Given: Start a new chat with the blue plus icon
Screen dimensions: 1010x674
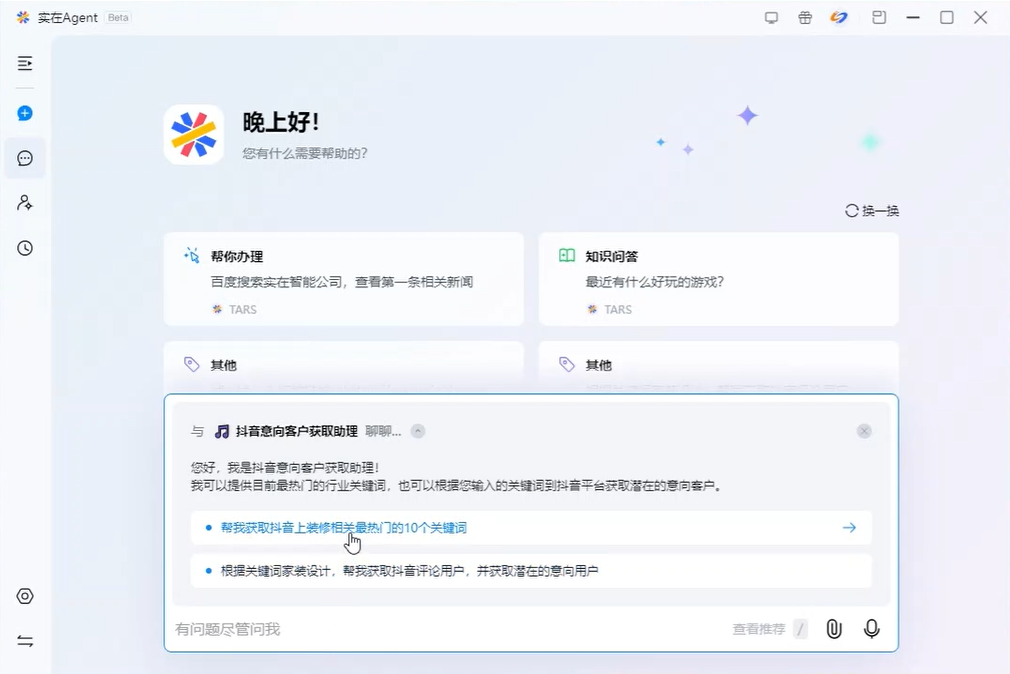Looking at the screenshot, I should point(24,113).
